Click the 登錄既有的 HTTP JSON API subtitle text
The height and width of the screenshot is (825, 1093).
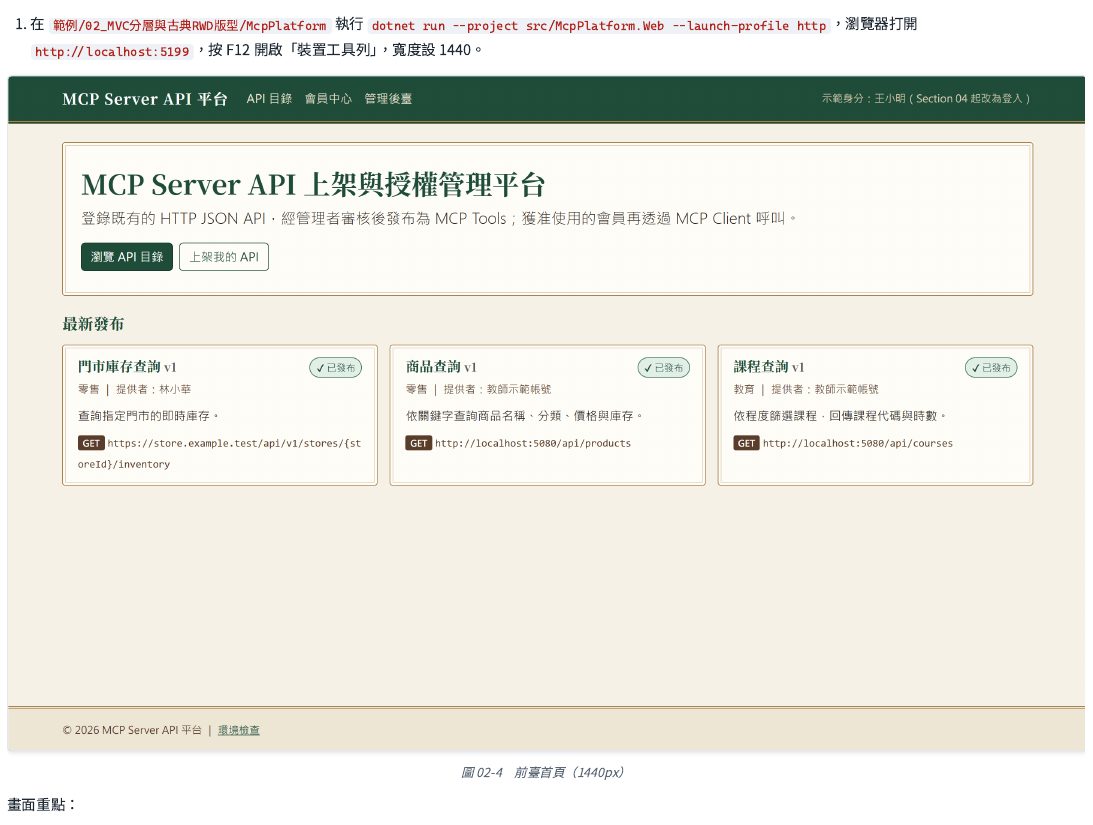[x=438, y=219]
